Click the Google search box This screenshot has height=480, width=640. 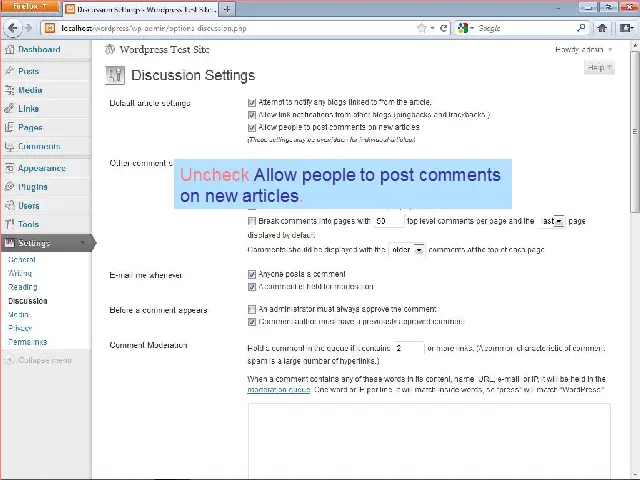pos(525,28)
